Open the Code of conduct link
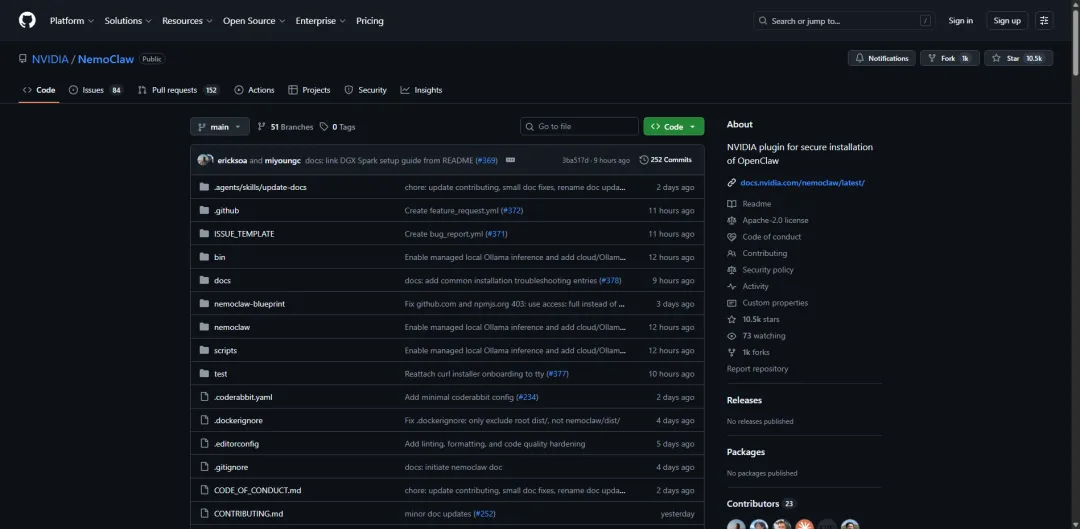This screenshot has width=1080, height=529. (x=764, y=237)
